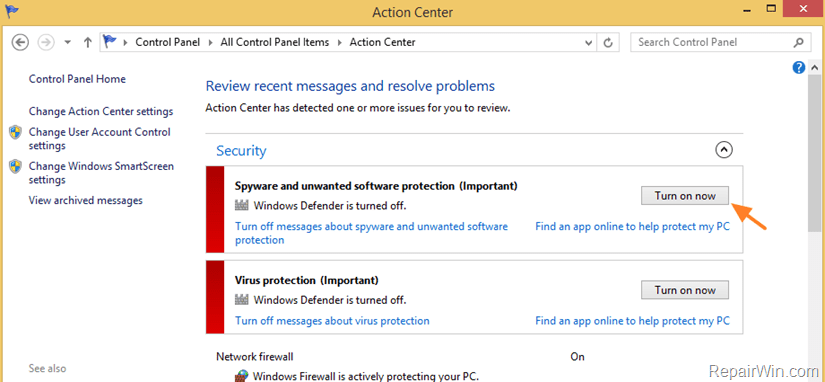Viewport: 825px width, 382px height.
Task: Turn off messages about spyware protection
Action: 371,233
